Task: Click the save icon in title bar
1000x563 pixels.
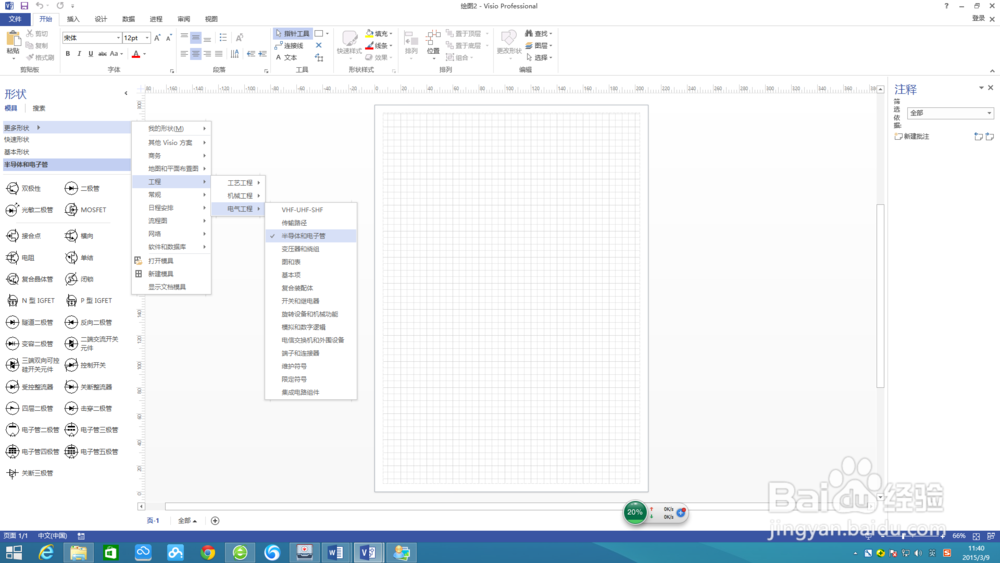Action: 24,6
